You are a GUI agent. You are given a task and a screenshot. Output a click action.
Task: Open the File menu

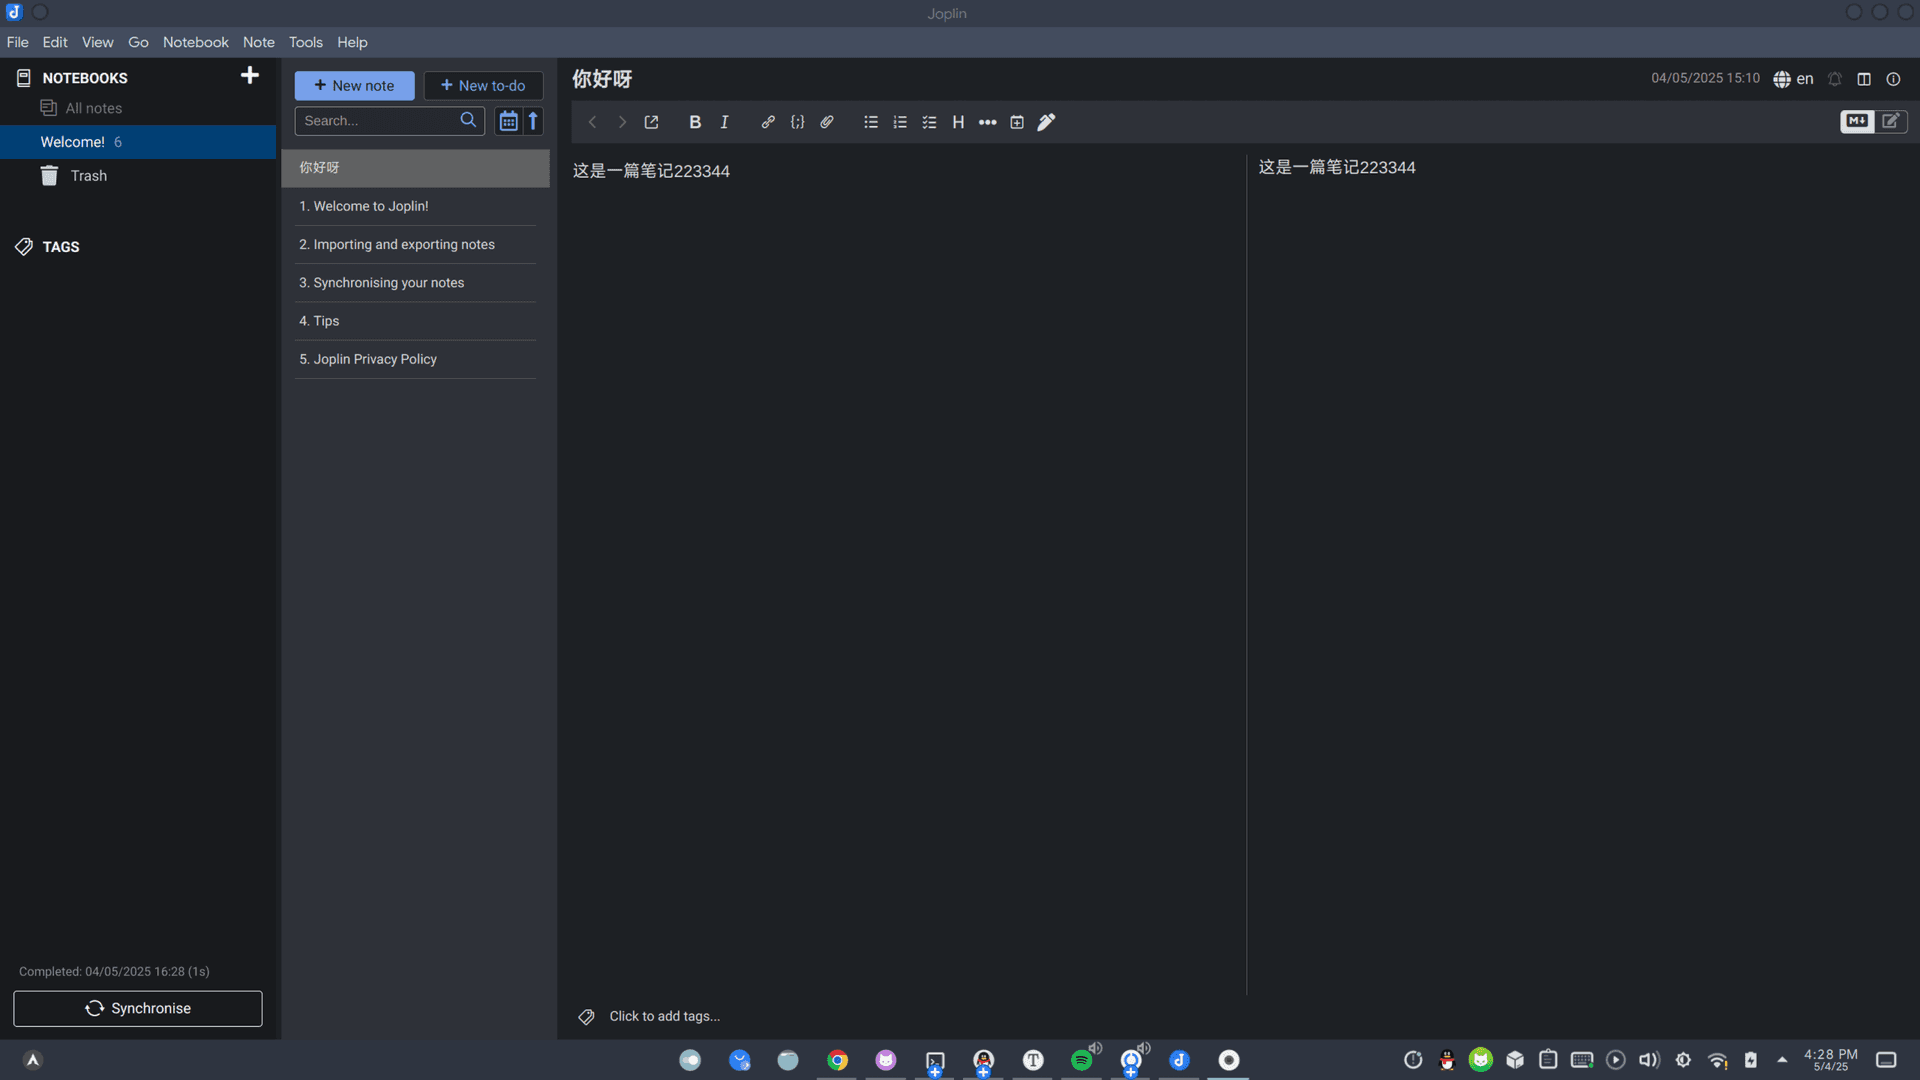tap(17, 42)
